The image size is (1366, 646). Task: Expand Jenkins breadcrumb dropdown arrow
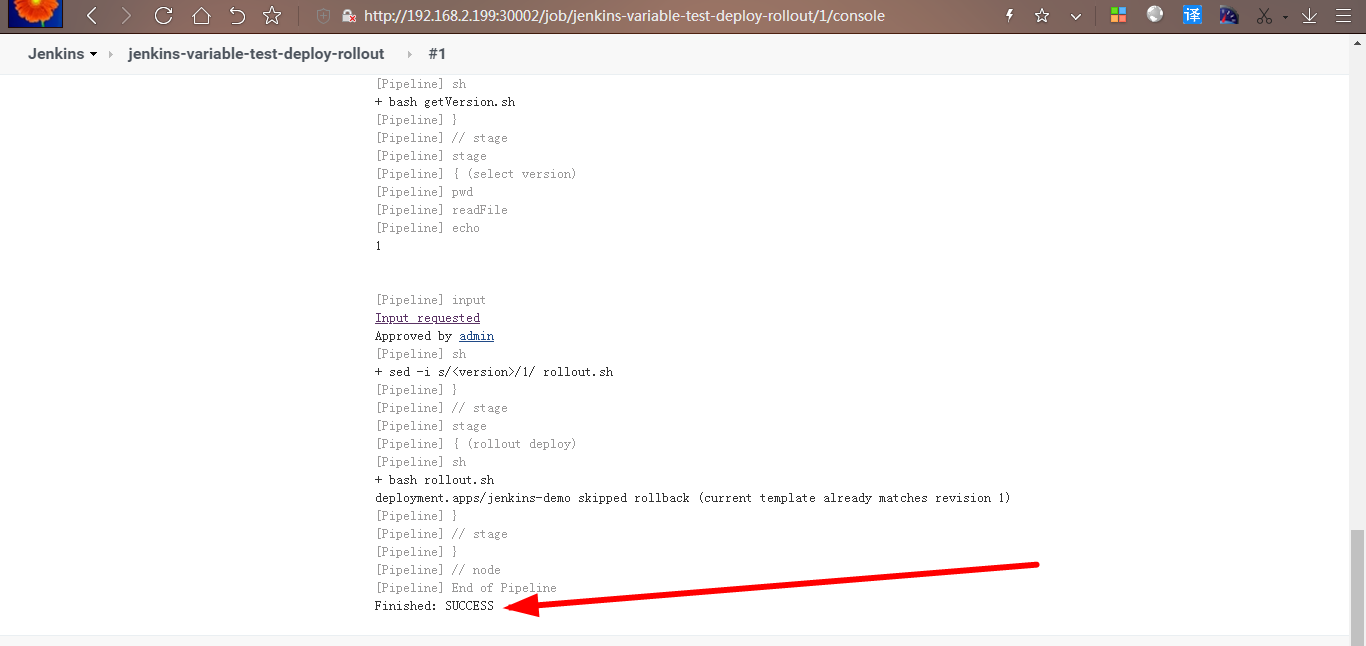pyautogui.click(x=94, y=55)
